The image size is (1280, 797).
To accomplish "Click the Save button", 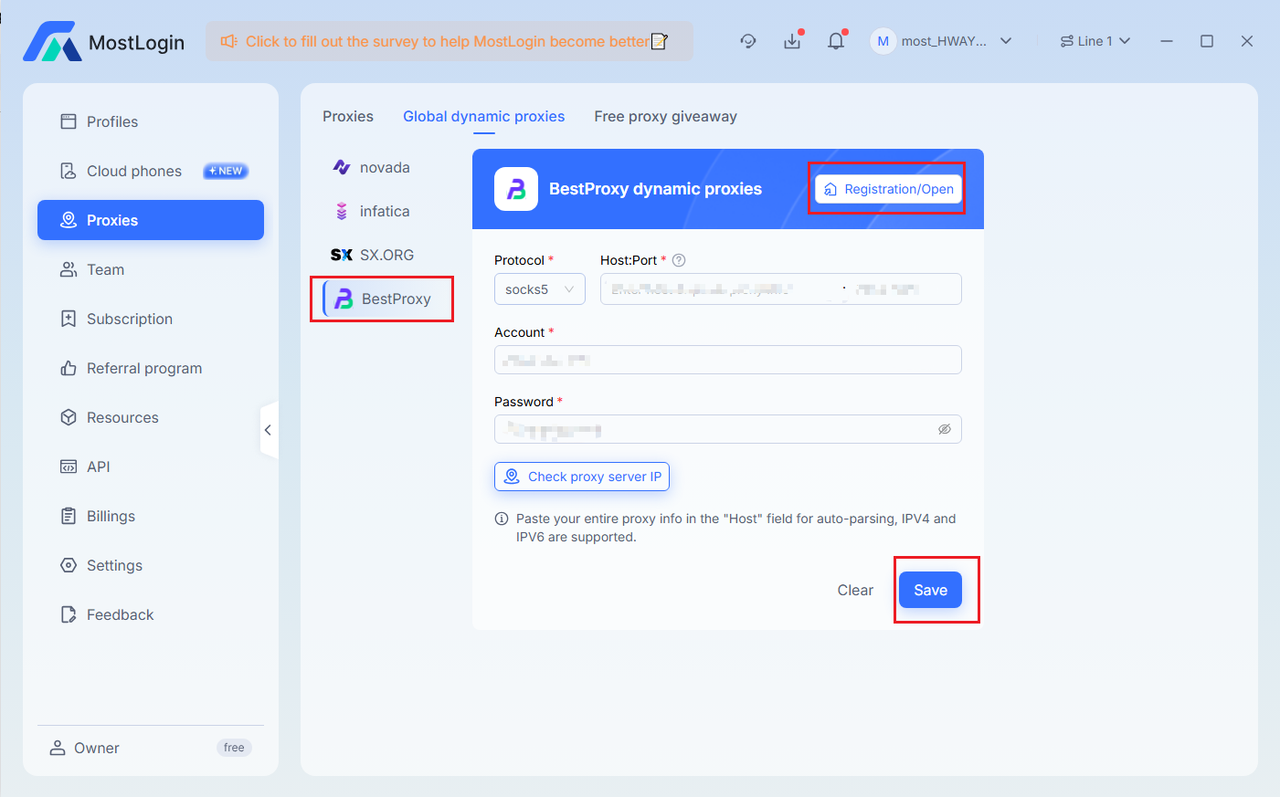I will (930, 590).
